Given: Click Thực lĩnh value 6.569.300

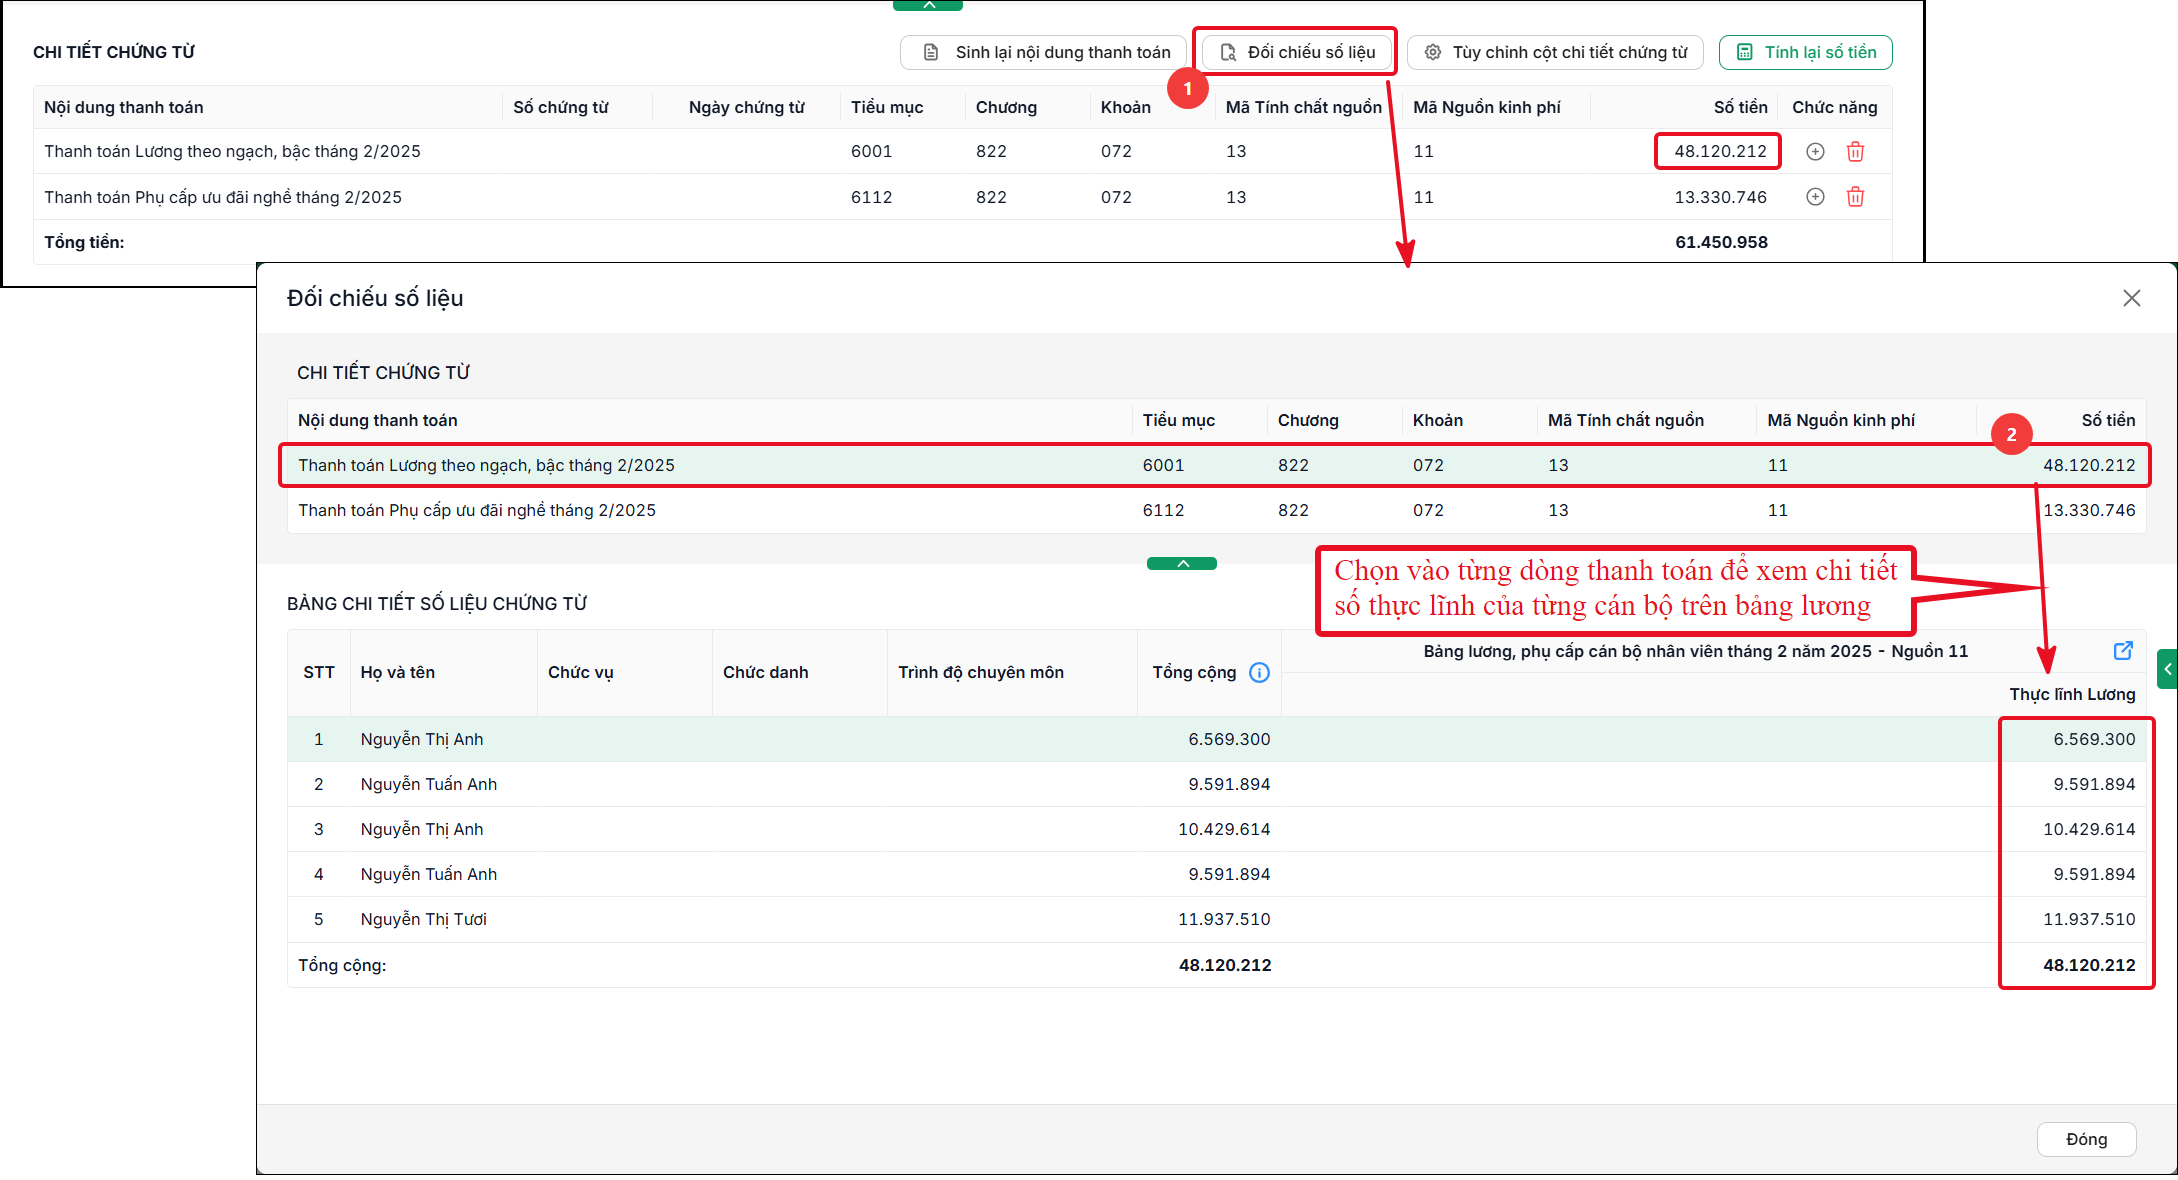Looking at the screenshot, I should pos(2094,739).
